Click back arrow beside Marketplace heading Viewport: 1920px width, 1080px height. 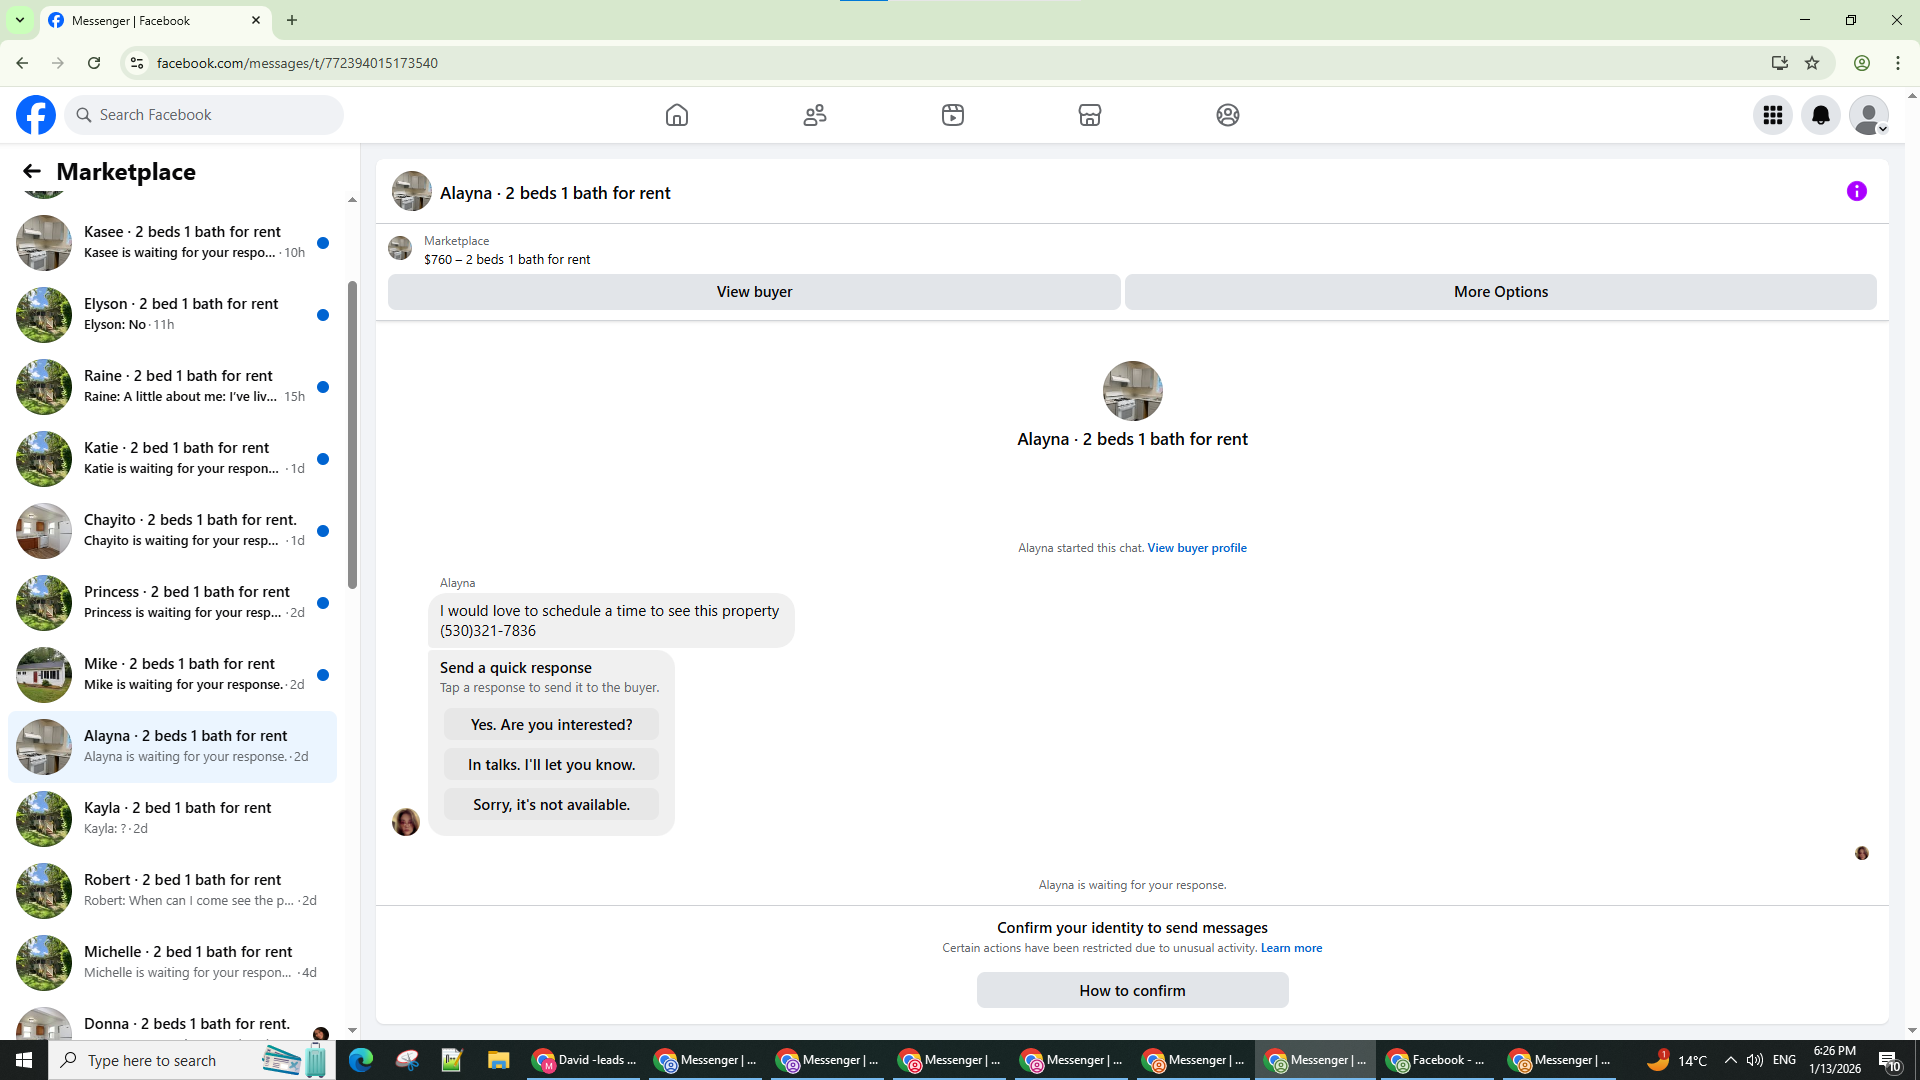click(x=32, y=171)
